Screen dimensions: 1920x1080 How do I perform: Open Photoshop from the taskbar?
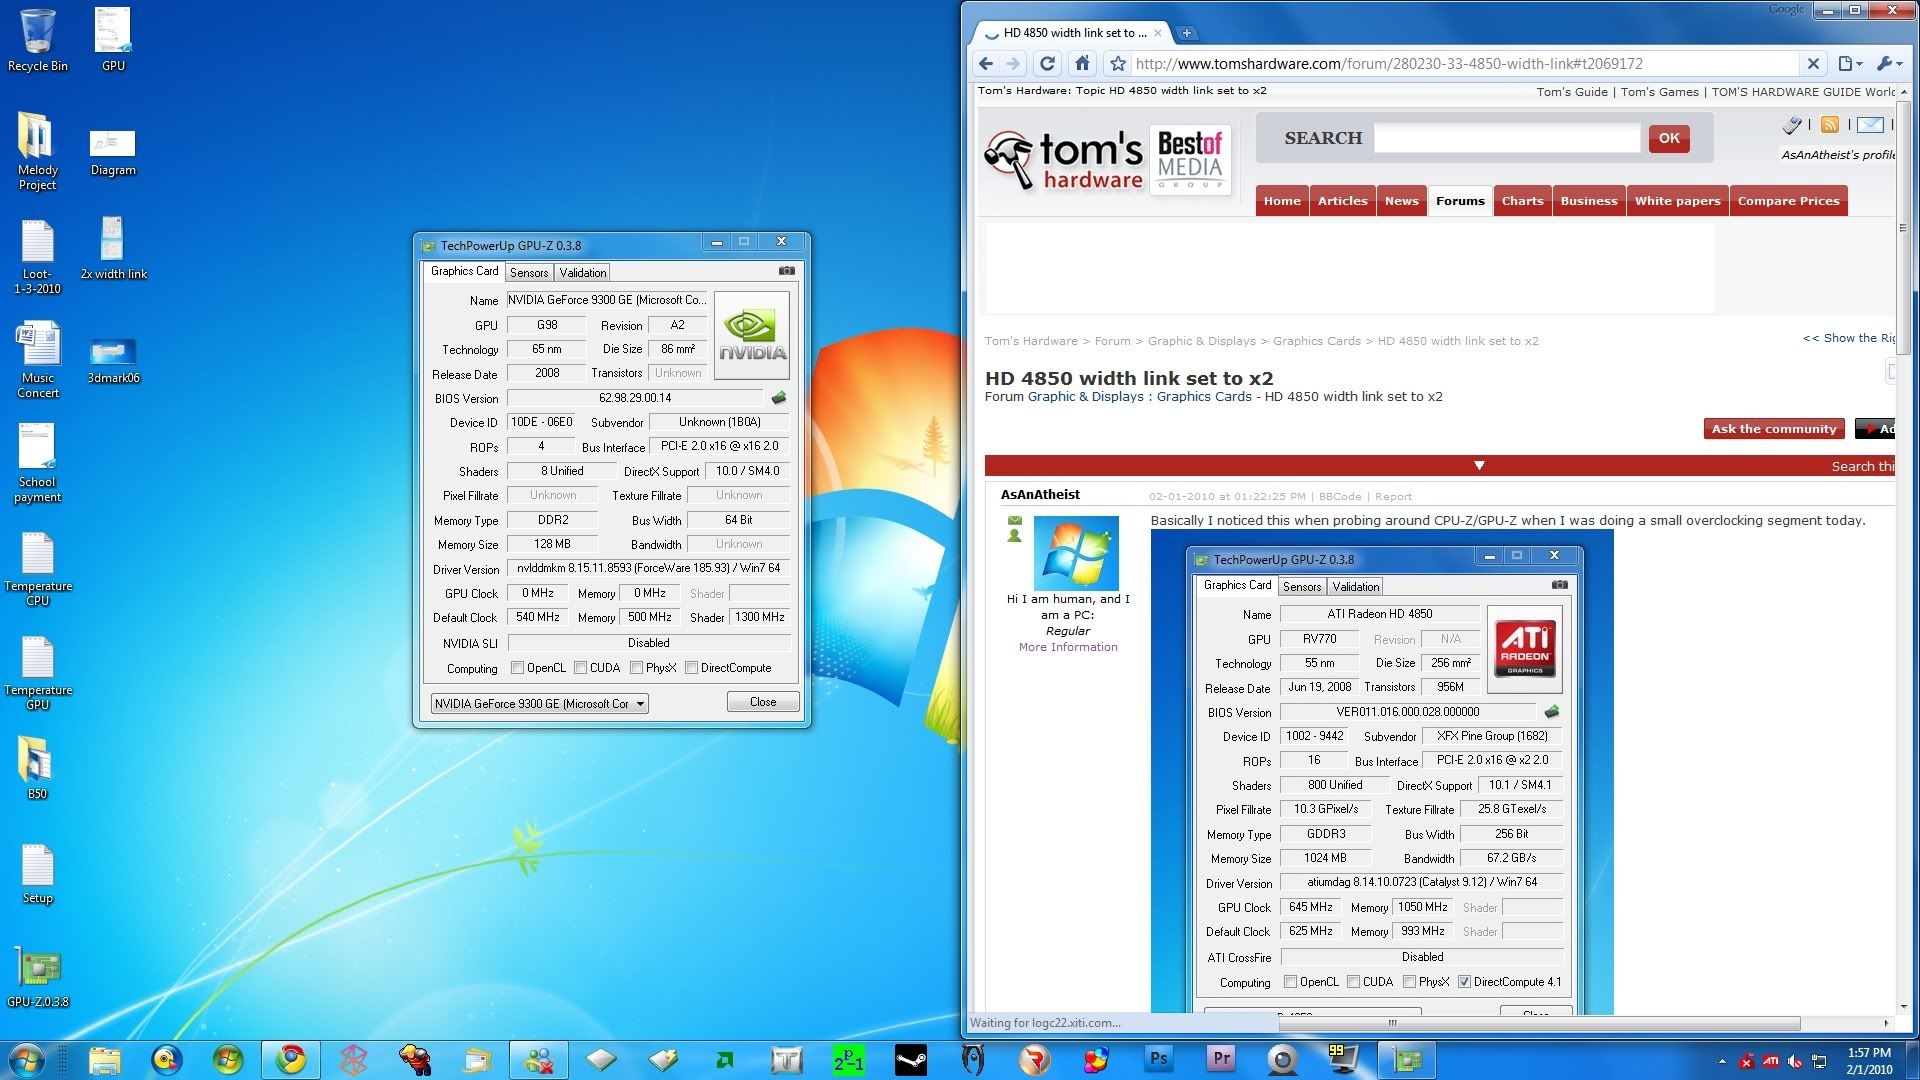point(1159,1059)
